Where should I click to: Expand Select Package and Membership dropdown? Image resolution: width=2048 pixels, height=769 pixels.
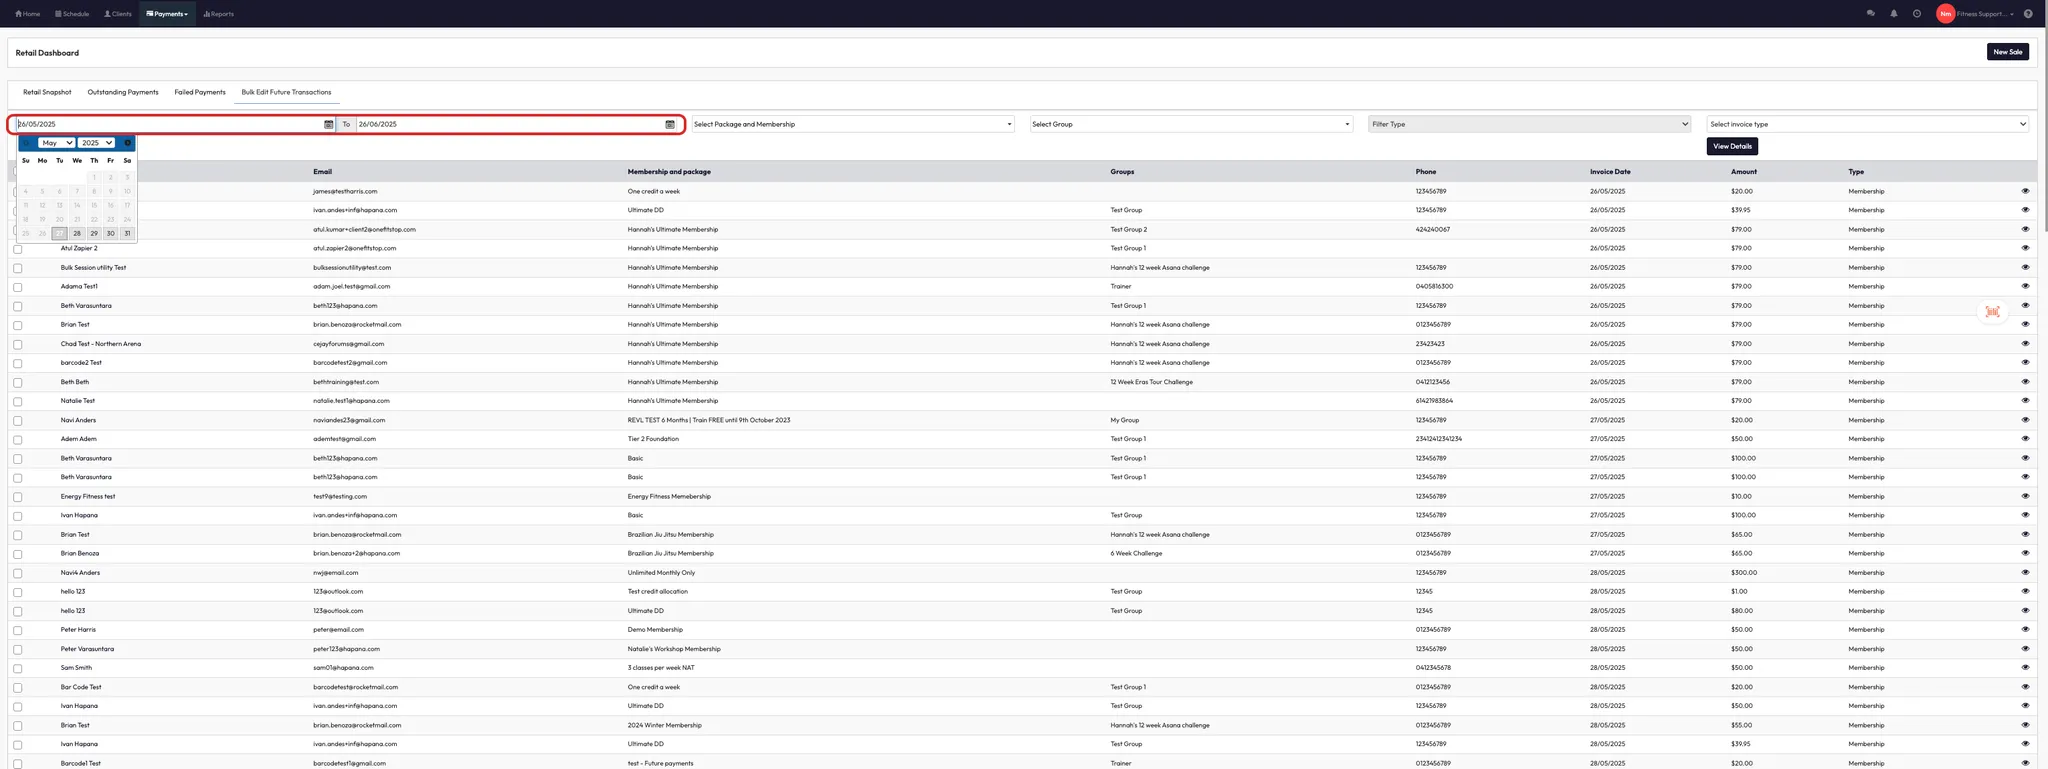(853, 125)
